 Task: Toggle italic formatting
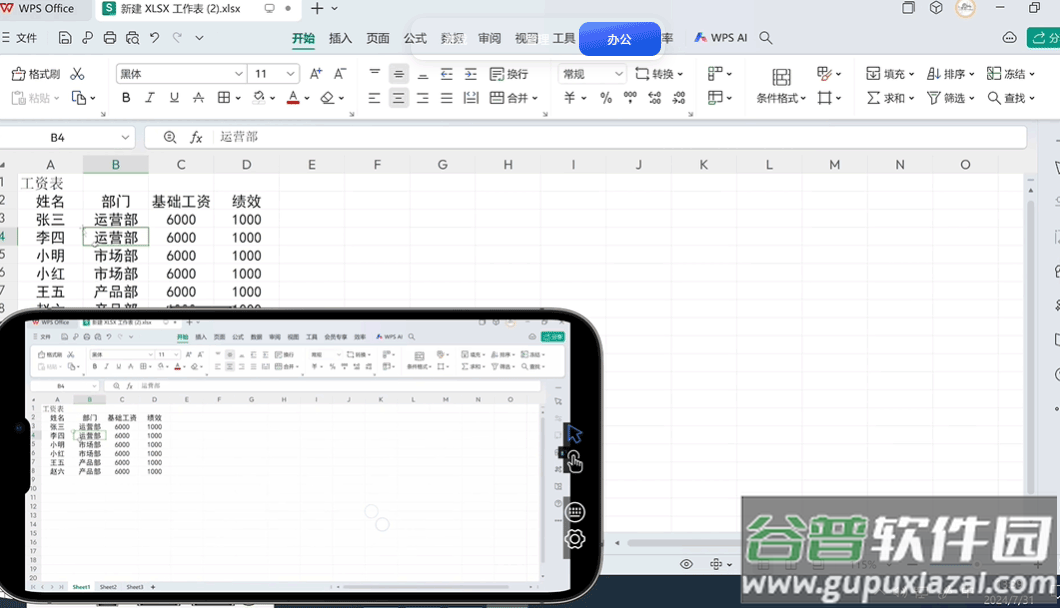point(148,98)
